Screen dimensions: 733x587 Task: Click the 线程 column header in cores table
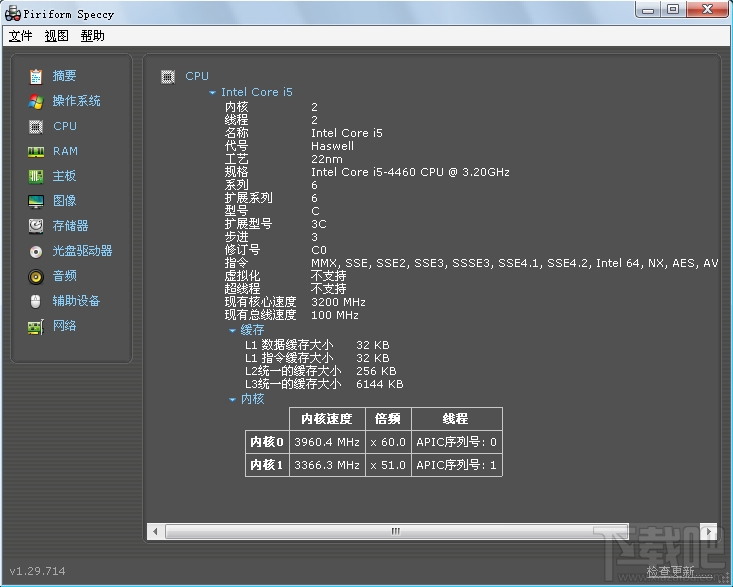(x=457, y=419)
